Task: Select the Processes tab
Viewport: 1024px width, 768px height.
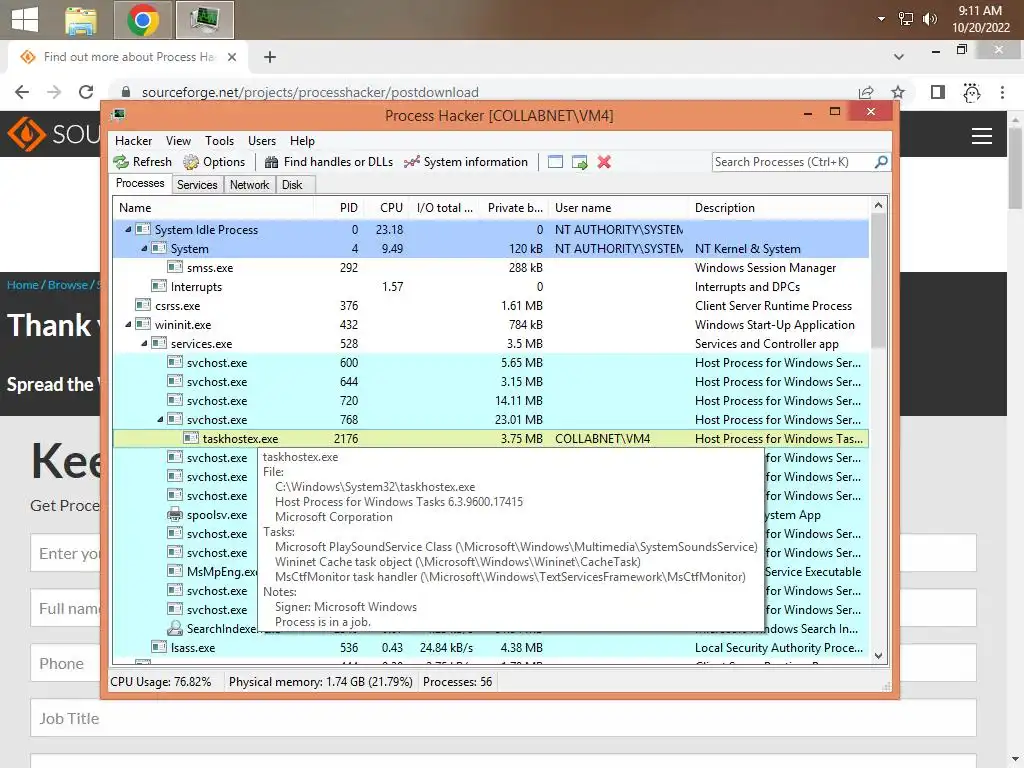Action: 140,184
